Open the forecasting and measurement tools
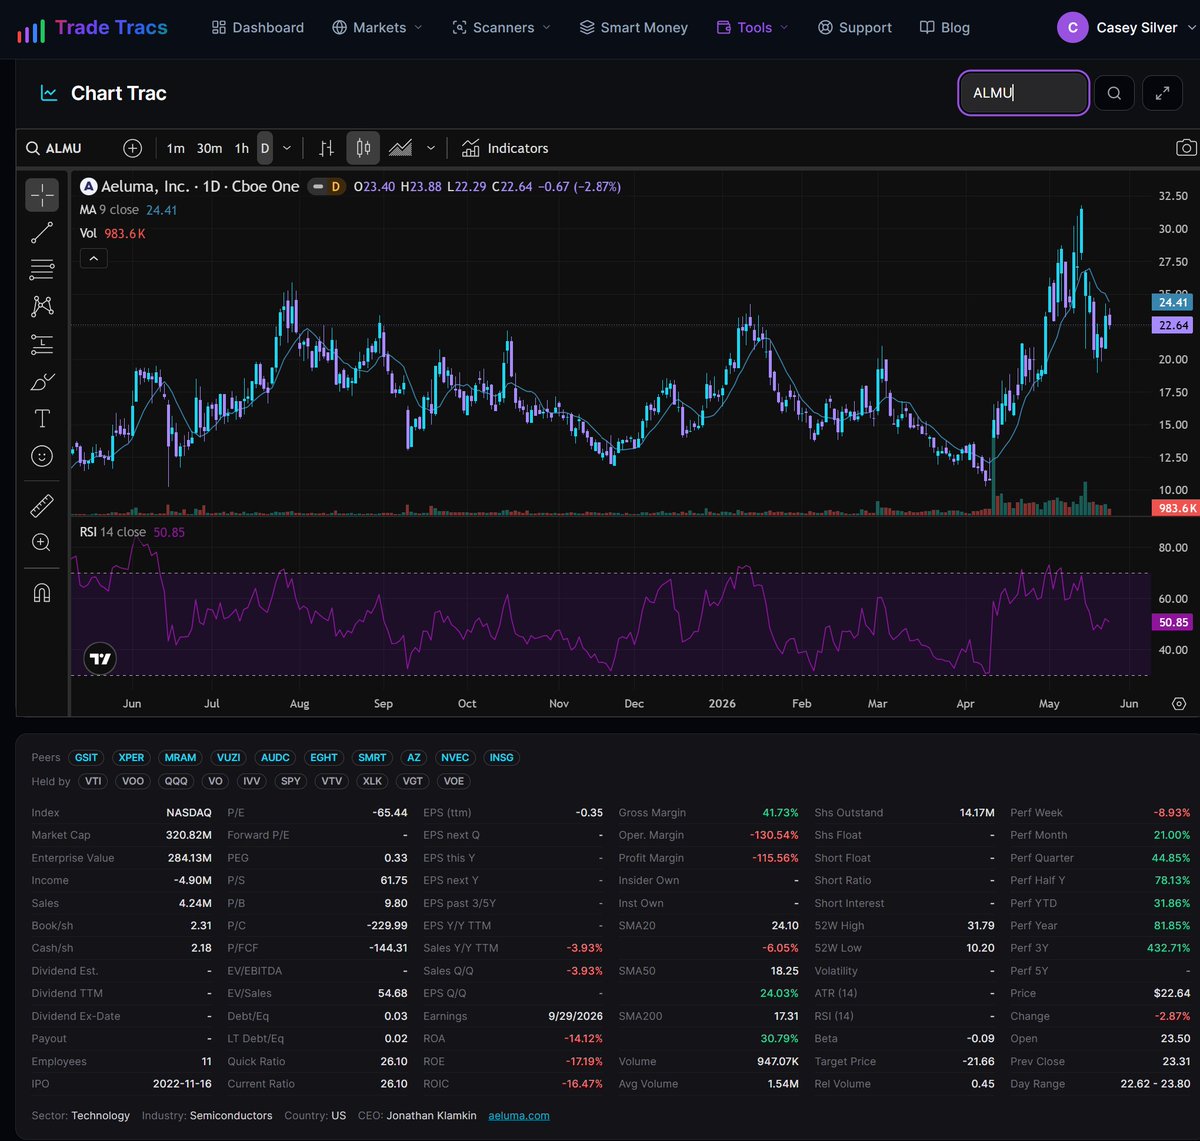The width and height of the screenshot is (1200, 1141). point(42,344)
